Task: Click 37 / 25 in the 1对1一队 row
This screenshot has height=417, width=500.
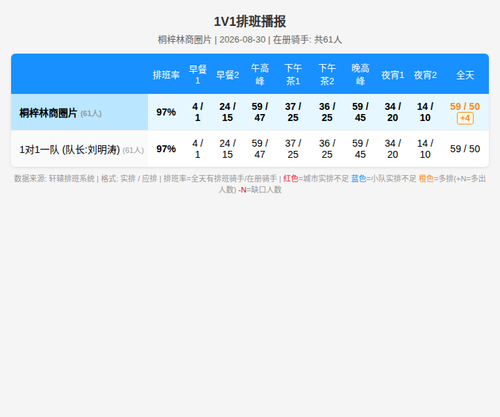Action: pyautogui.click(x=293, y=149)
